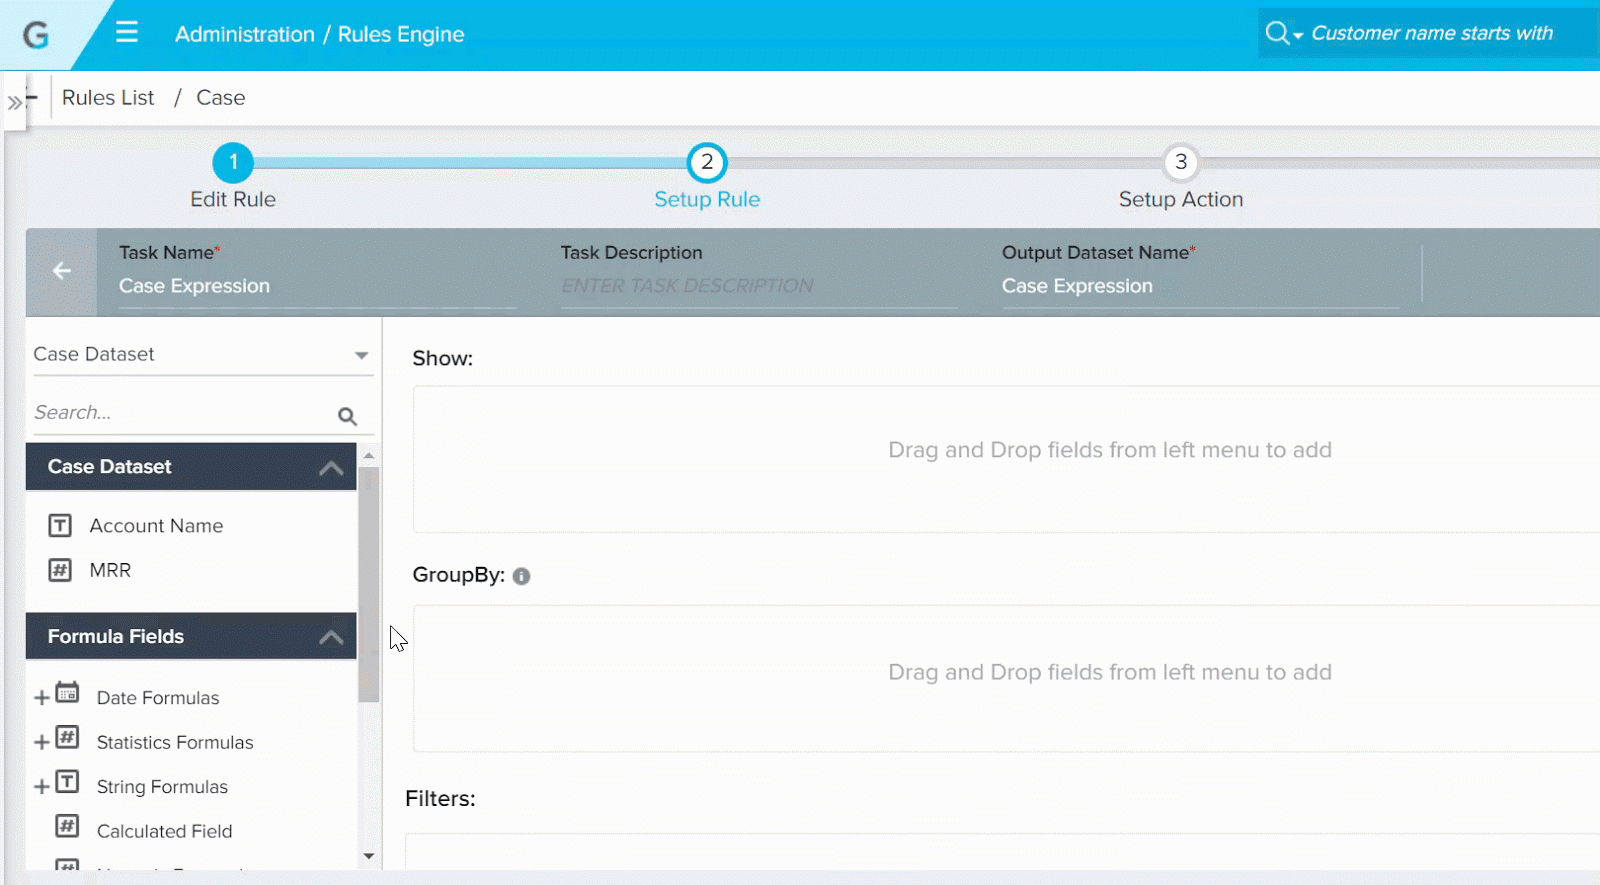The image size is (1600, 885).
Task: Select Statistics Formulas item
Action: pyautogui.click(x=175, y=742)
